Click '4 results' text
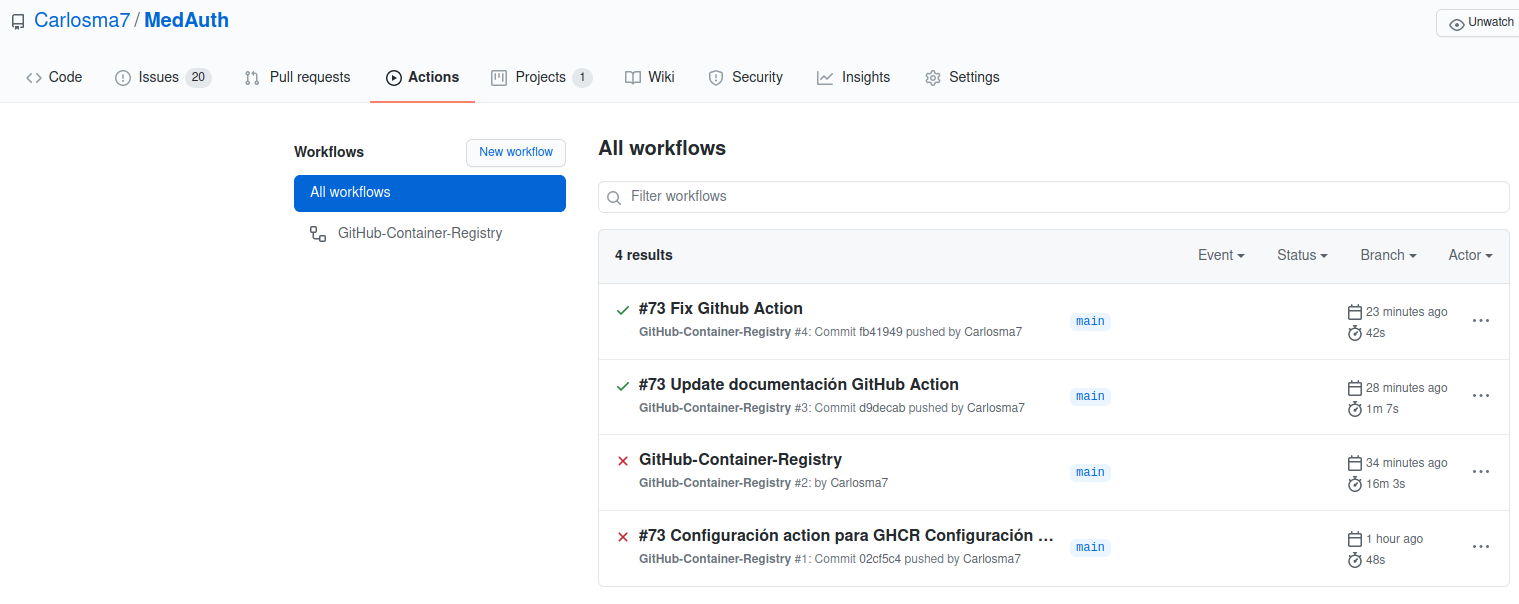This screenshot has width=1519, height=604. 644,255
